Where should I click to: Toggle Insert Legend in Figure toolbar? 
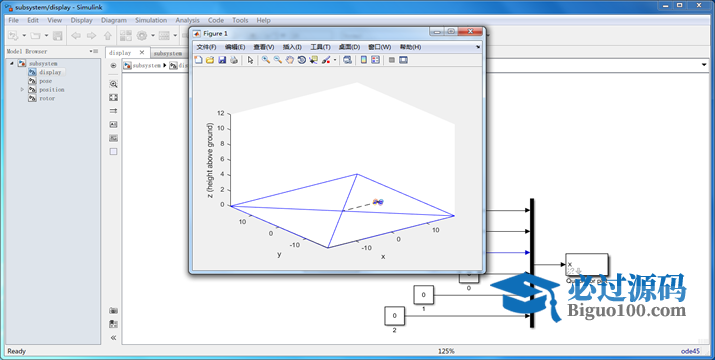click(375, 60)
